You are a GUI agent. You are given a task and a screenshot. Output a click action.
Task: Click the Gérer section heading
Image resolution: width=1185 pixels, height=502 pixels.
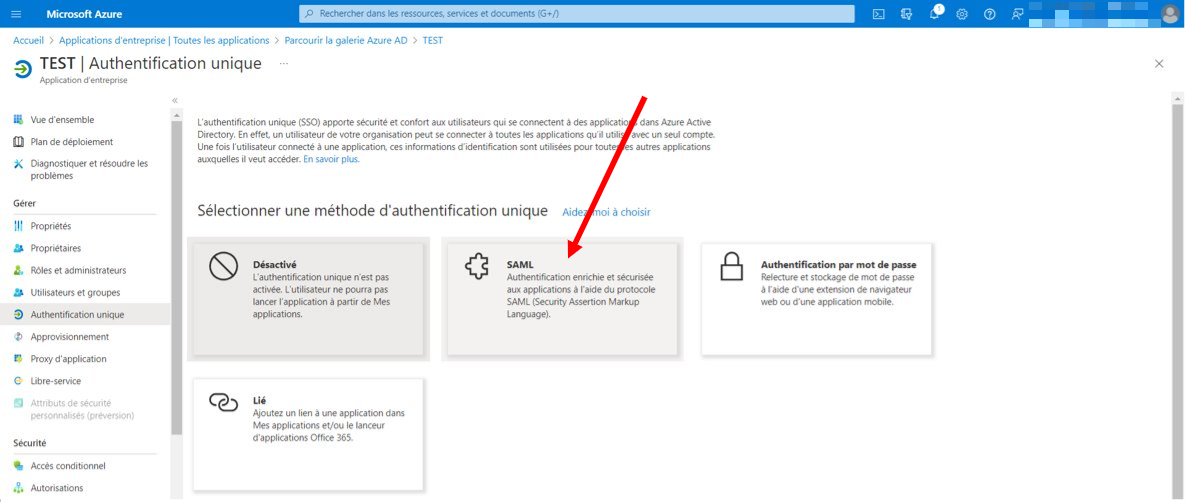pyautogui.click(x=25, y=203)
